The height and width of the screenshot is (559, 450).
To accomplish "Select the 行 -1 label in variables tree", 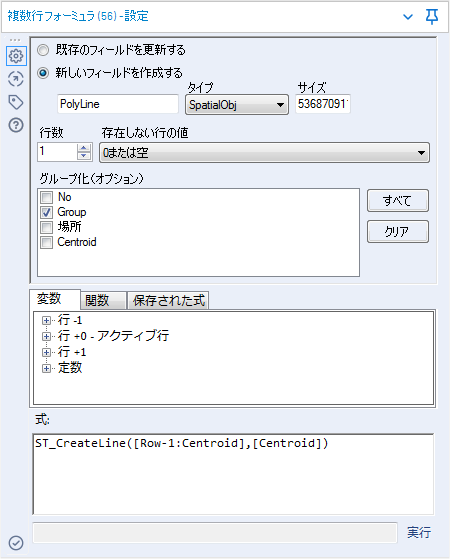I will (70, 320).
